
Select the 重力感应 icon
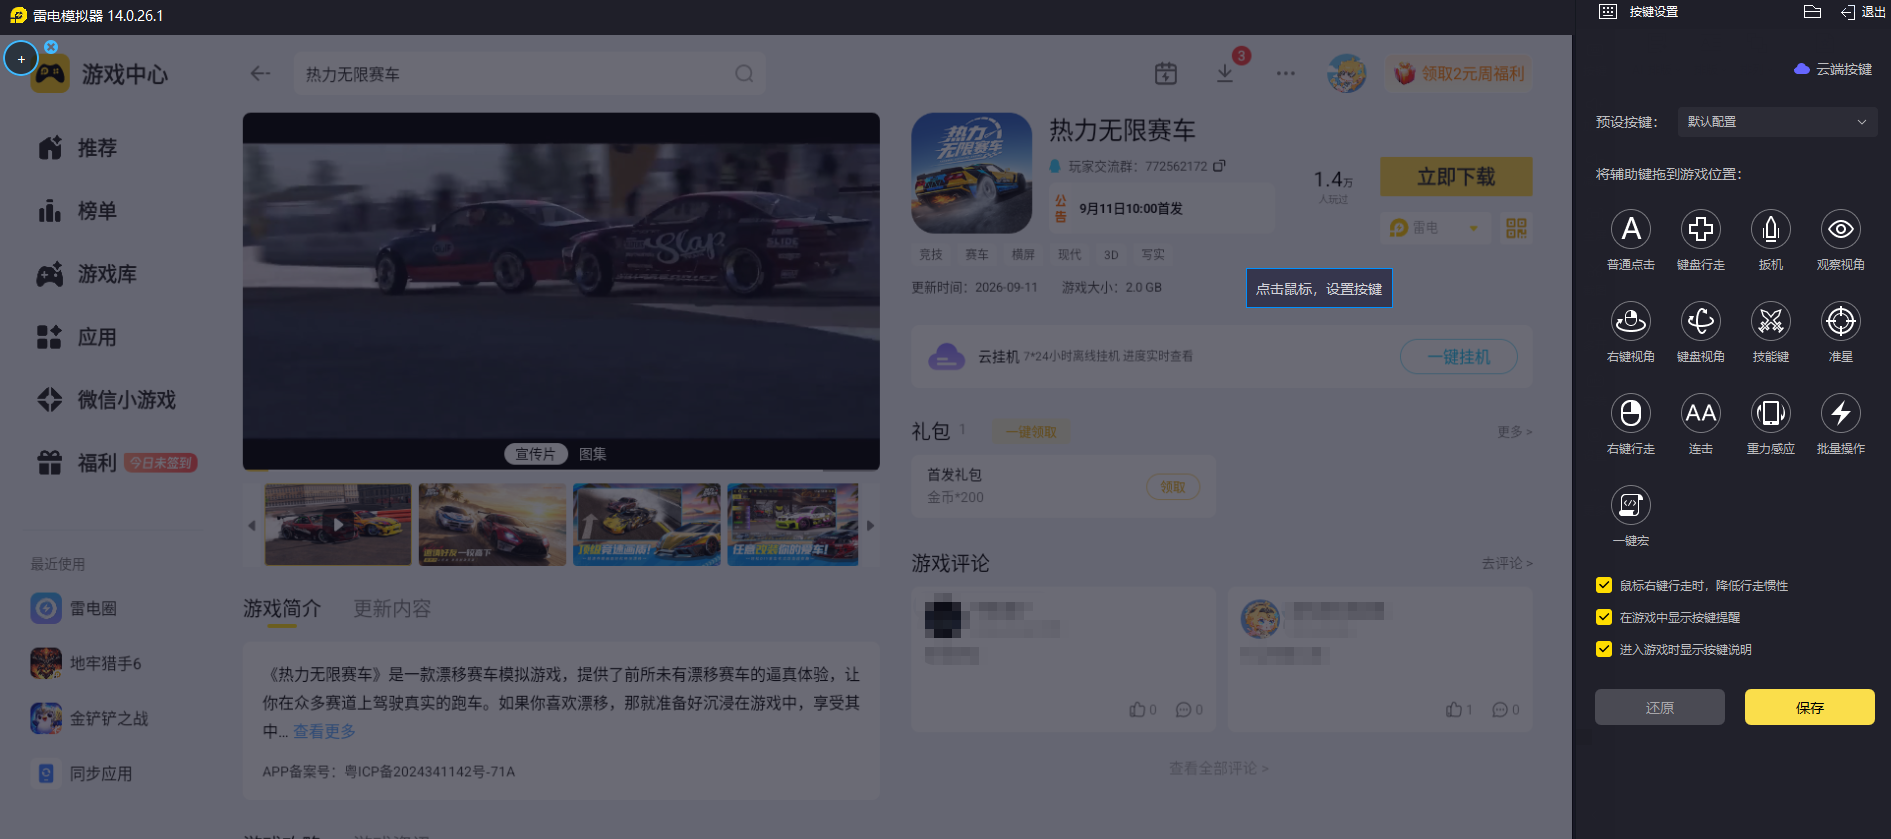1771,413
